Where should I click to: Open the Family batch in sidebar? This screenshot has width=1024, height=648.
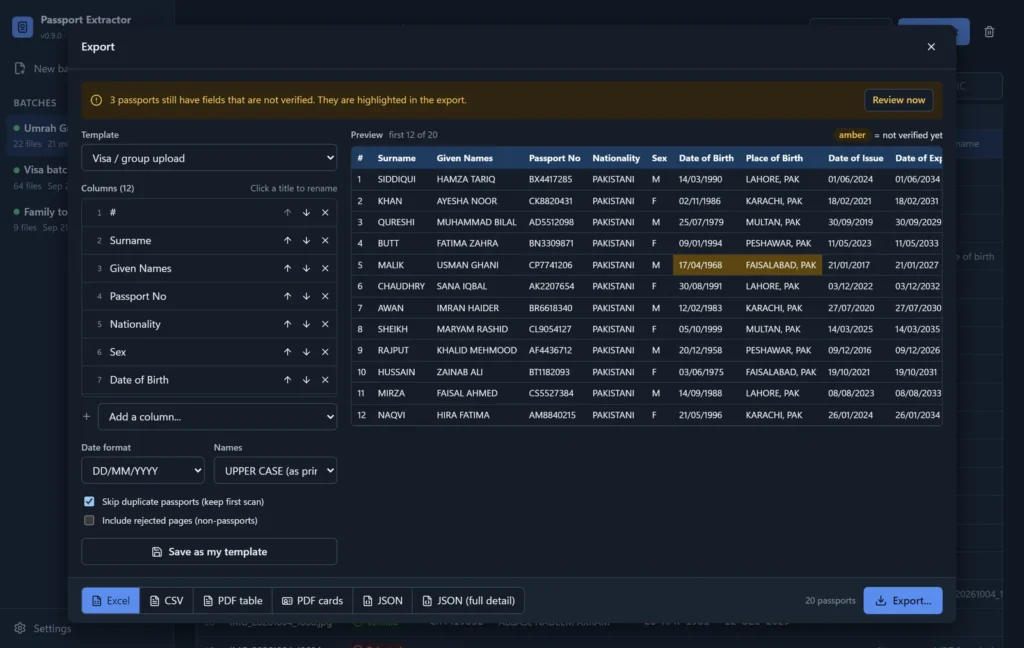(39, 219)
